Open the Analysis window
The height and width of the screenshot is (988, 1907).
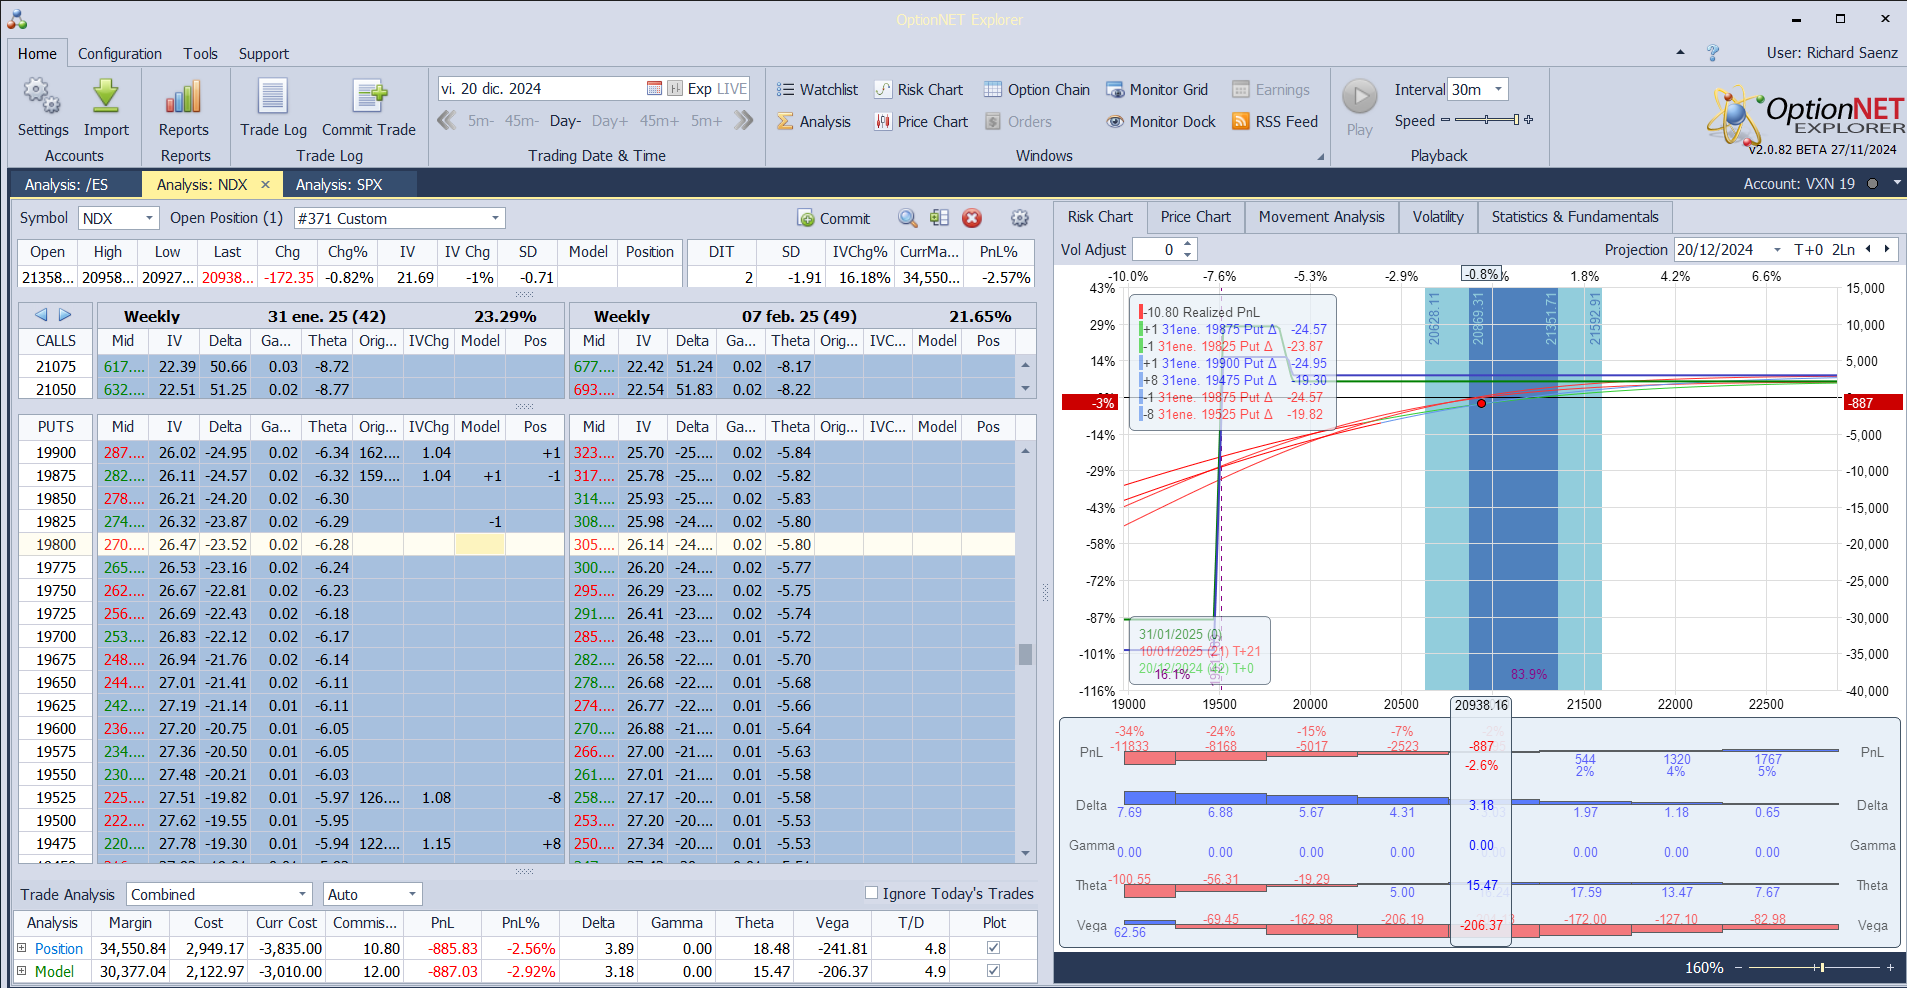[x=814, y=121]
